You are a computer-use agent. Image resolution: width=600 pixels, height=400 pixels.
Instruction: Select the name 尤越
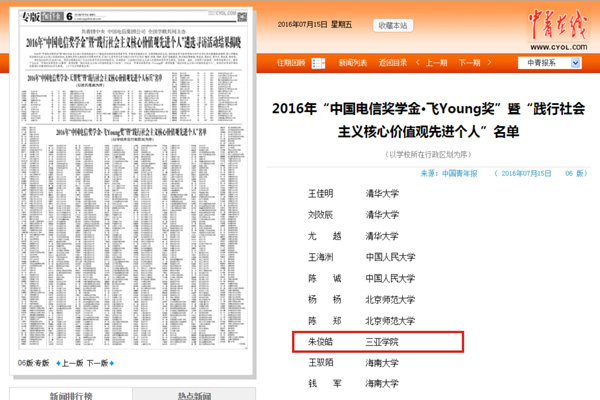(x=324, y=236)
